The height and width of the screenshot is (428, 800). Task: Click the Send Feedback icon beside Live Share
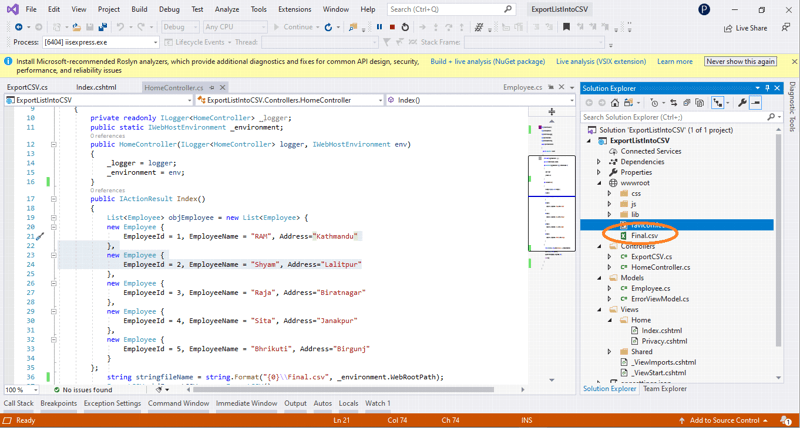coord(786,28)
